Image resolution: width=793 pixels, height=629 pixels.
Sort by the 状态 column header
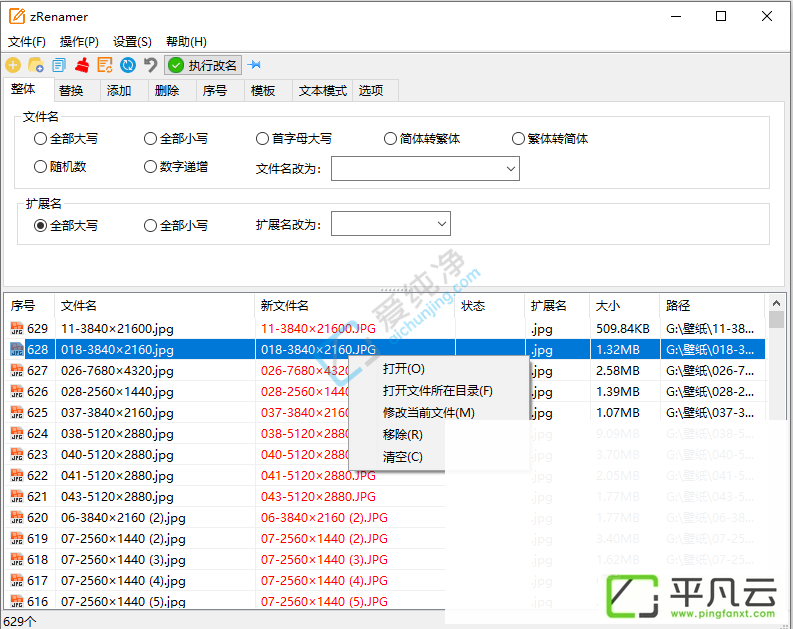click(x=490, y=305)
